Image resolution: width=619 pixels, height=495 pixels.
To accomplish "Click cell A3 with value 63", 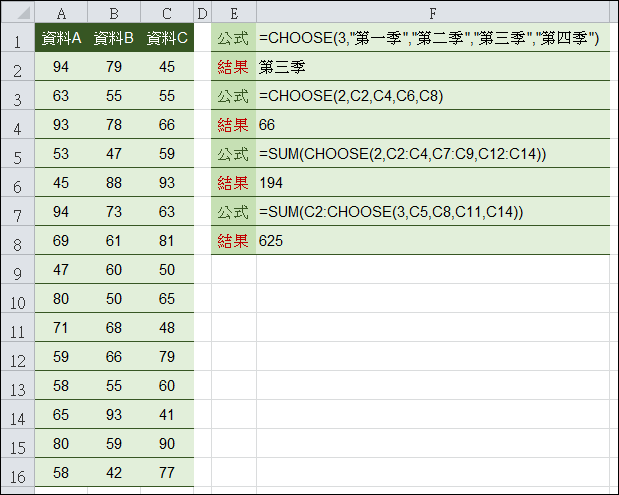I will (x=61, y=95).
